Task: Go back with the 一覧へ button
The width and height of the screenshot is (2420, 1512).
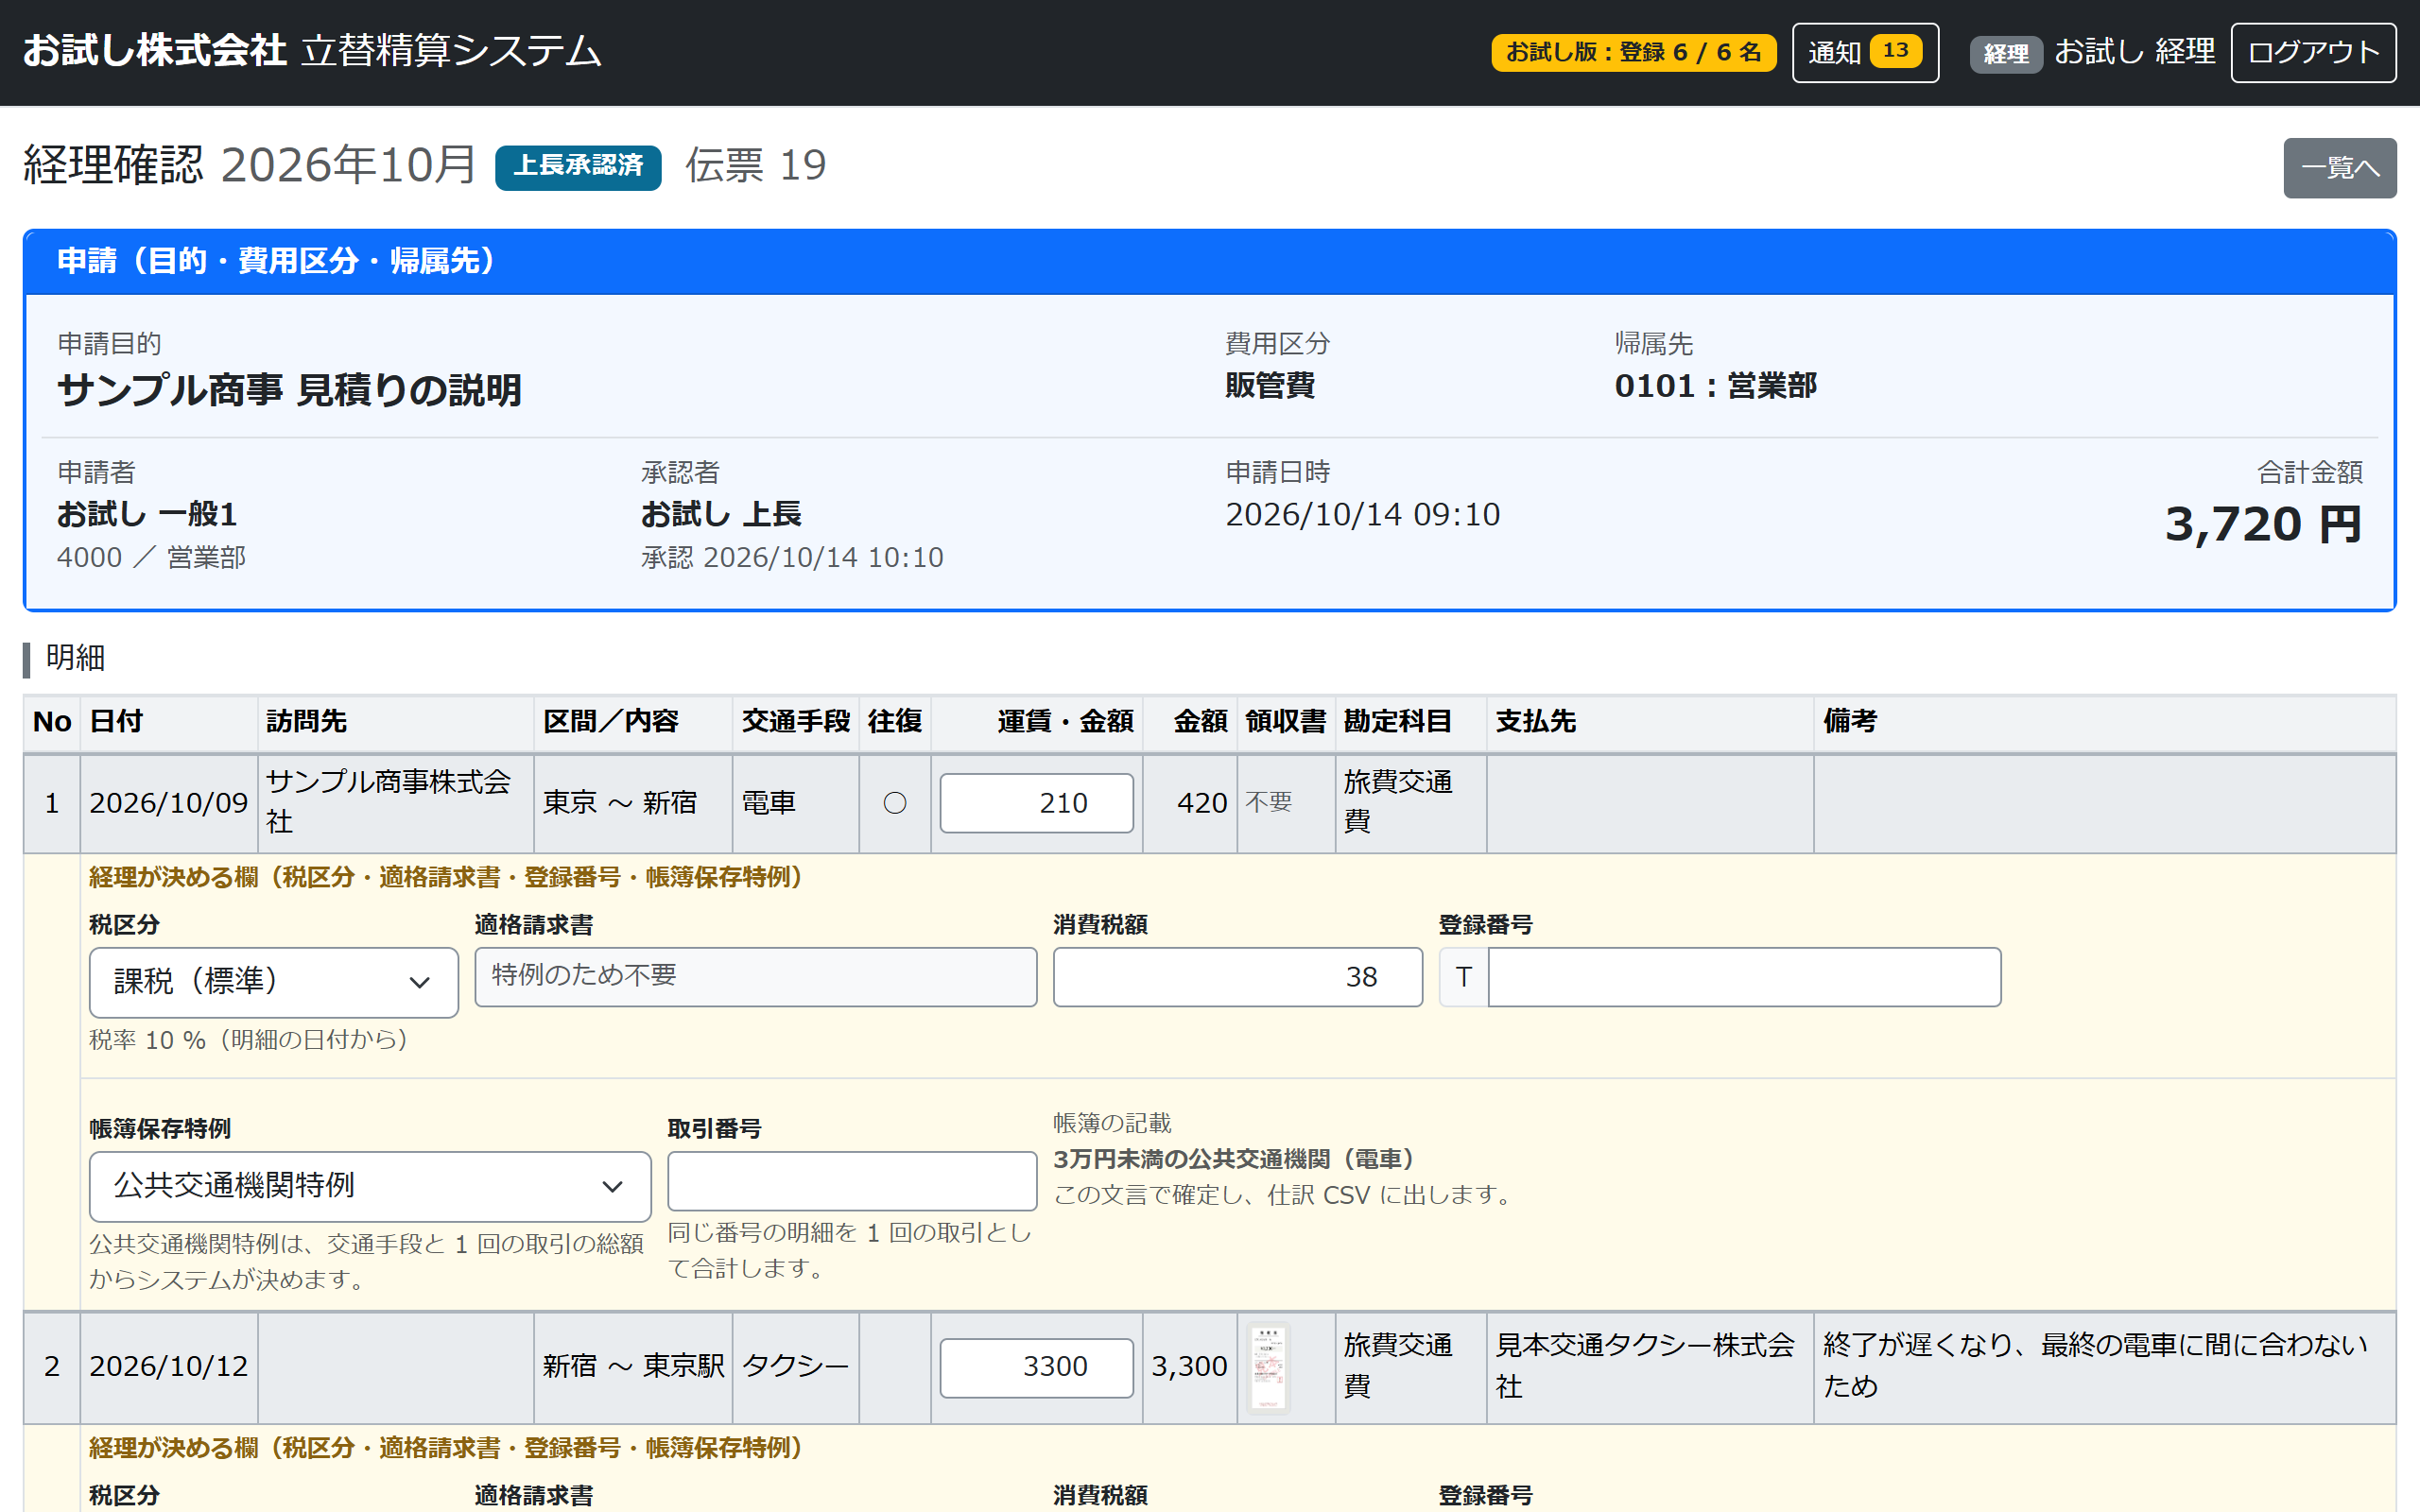Action: (x=2339, y=167)
